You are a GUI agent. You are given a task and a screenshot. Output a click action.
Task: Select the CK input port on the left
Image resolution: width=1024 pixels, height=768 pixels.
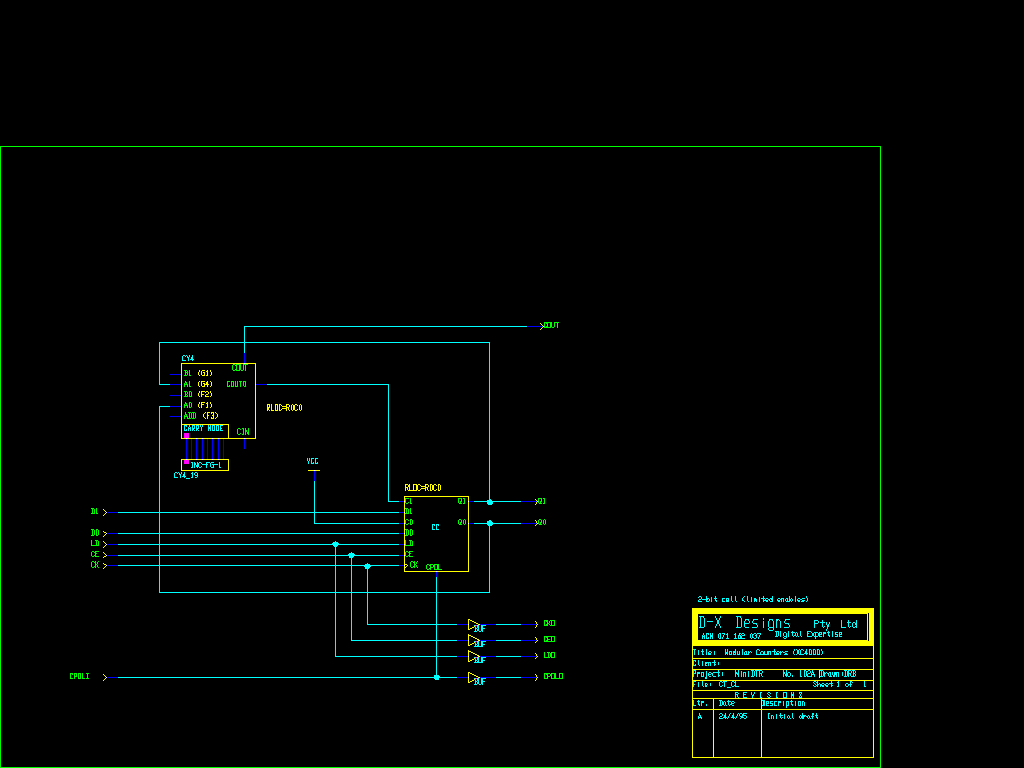coord(95,566)
